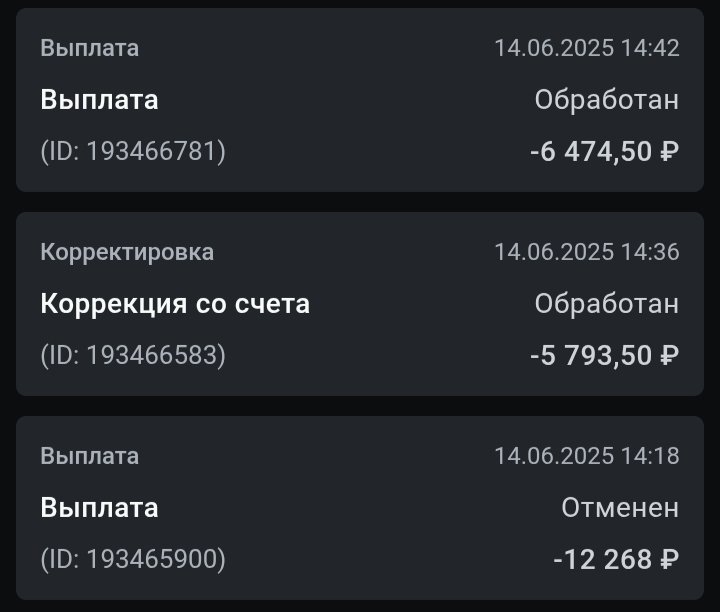Screen dimensions: 720x612
Task: Click Обработан status of the Корректировка entry
Action: click(606, 304)
